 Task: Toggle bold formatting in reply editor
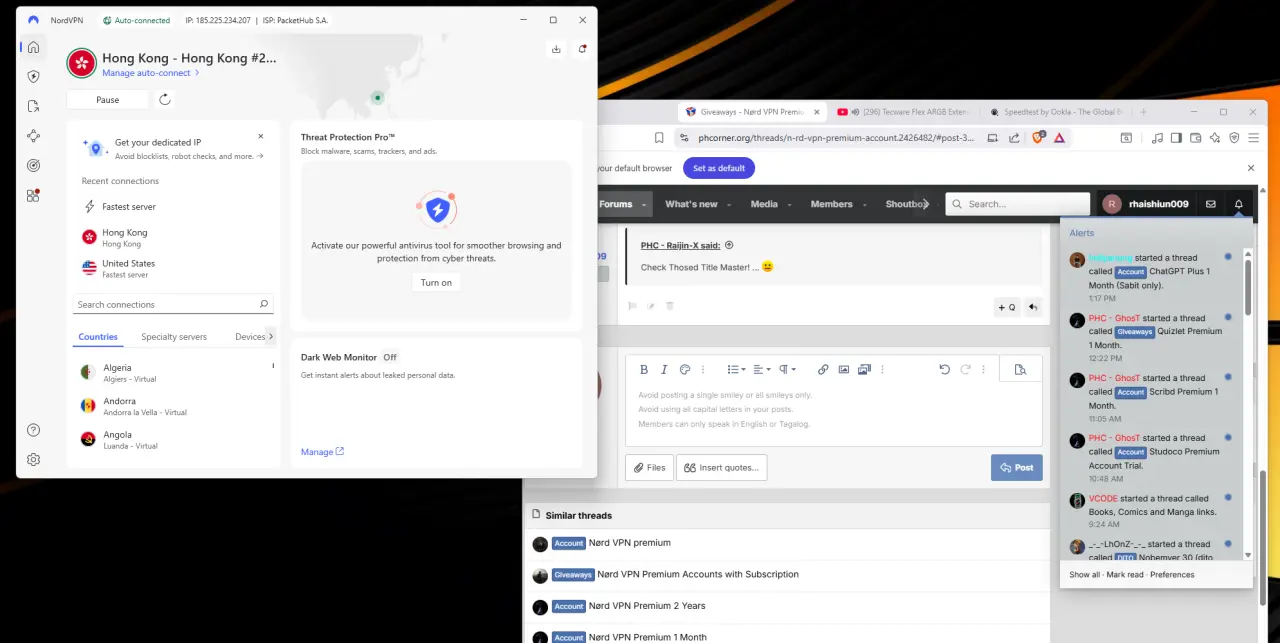coord(644,369)
